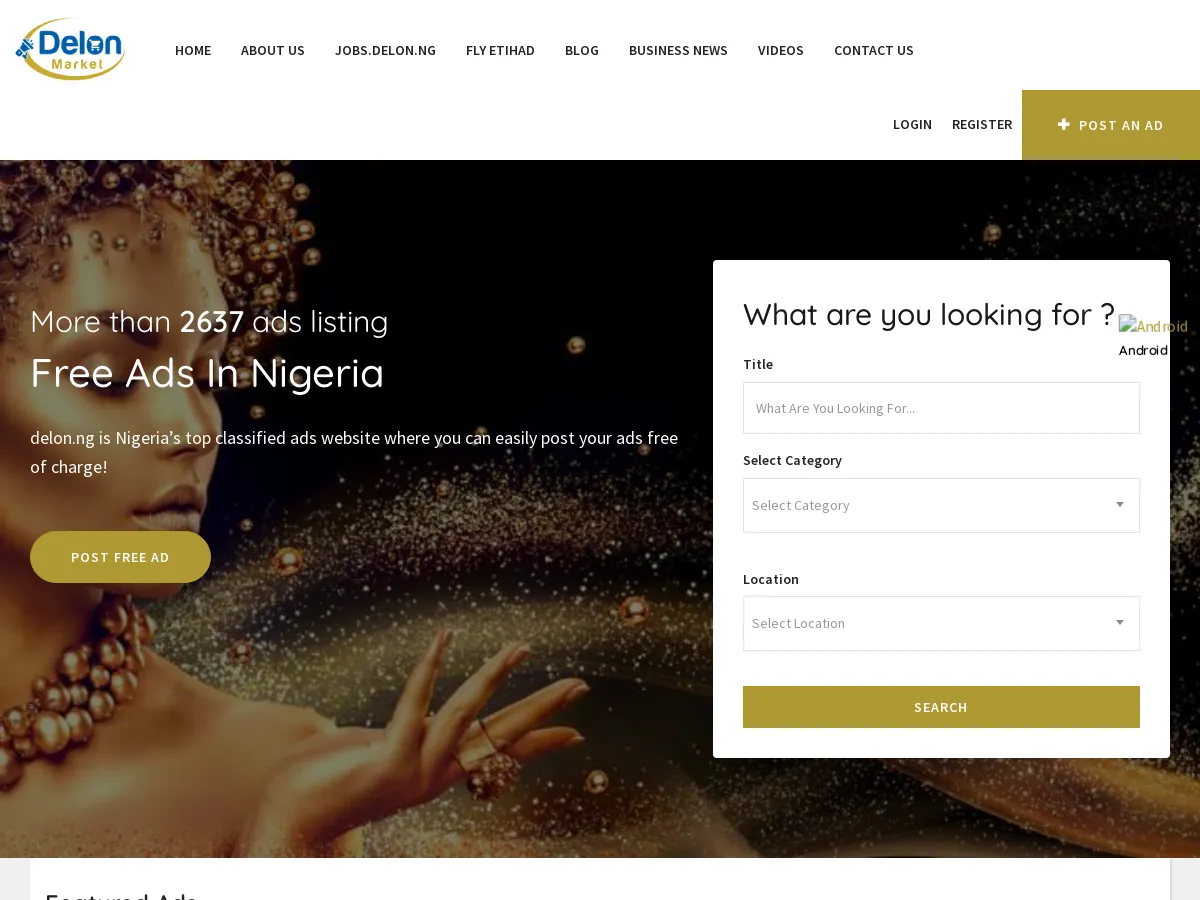Screen dimensions: 1200x900
Task: Click the Android label text link
Action: pyautogui.click(x=1143, y=350)
